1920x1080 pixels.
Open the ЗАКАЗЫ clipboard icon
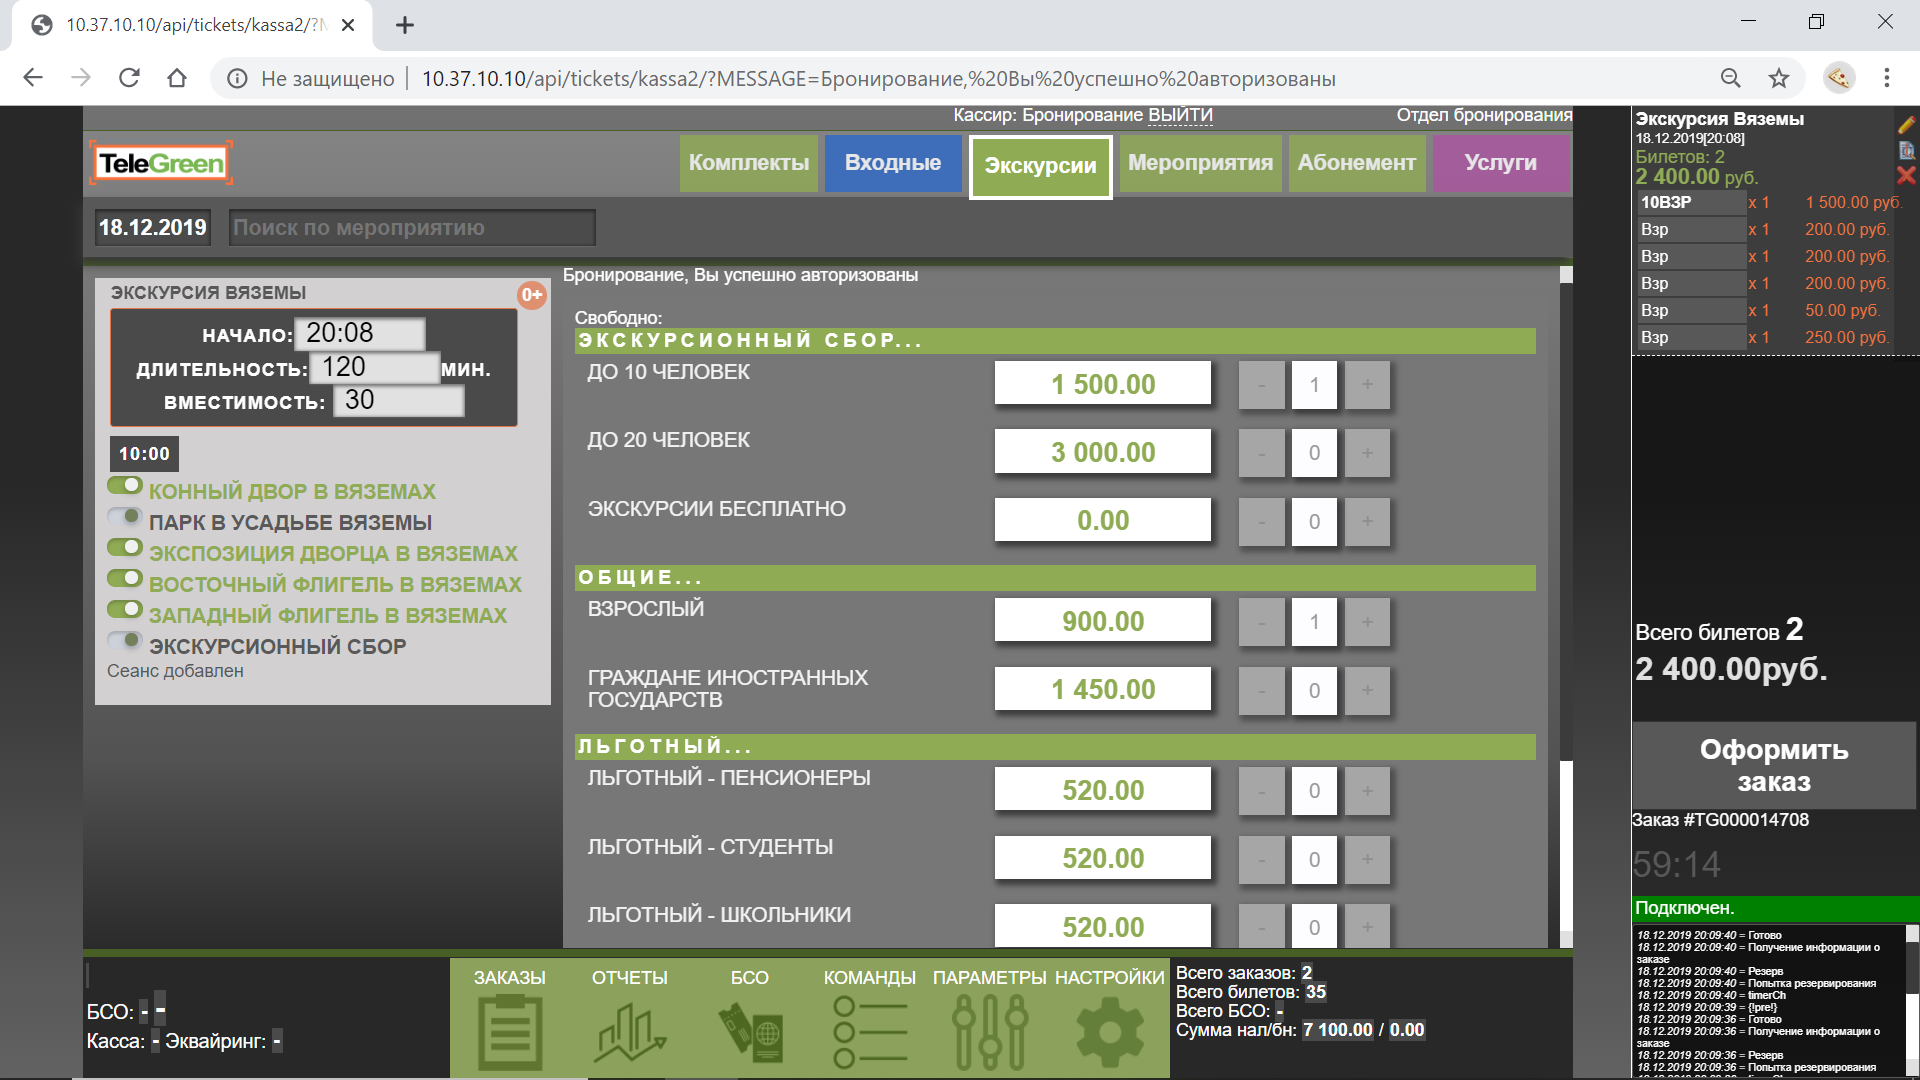pyautogui.click(x=510, y=1032)
